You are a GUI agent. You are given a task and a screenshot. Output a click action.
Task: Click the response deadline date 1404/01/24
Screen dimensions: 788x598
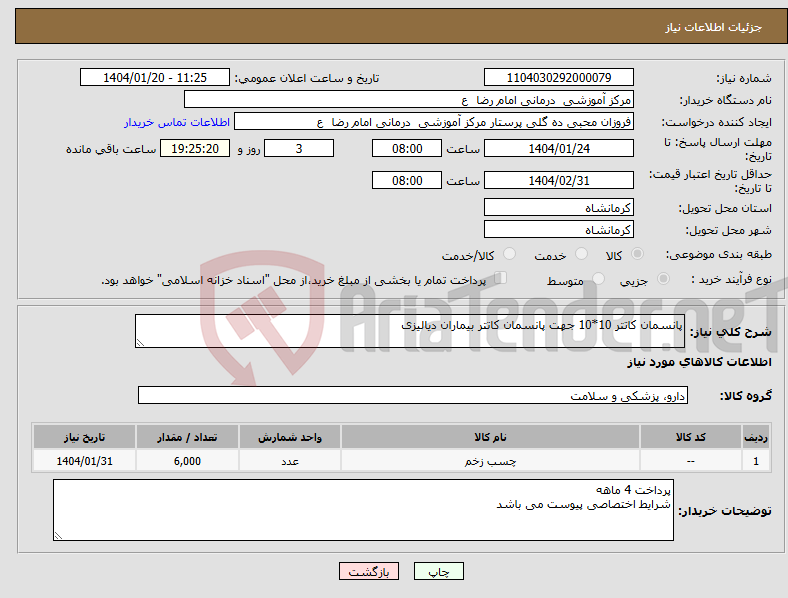(x=558, y=148)
